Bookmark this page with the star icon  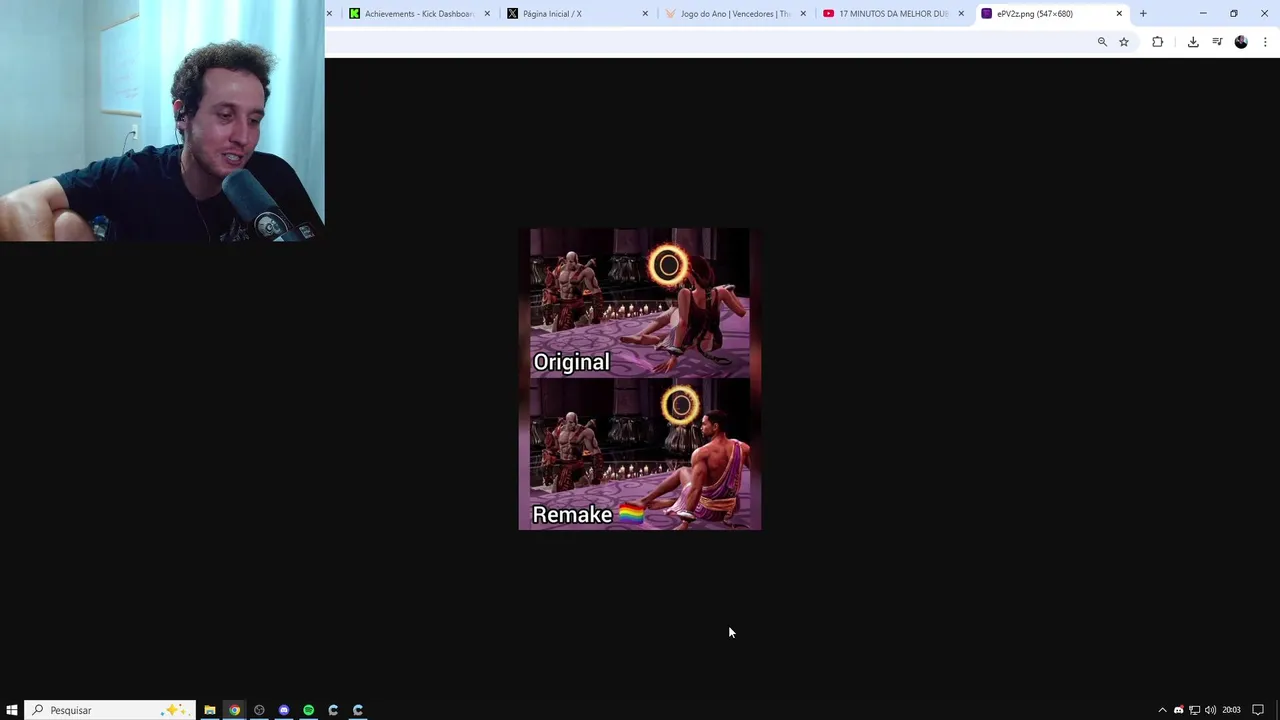pyautogui.click(x=1124, y=42)
